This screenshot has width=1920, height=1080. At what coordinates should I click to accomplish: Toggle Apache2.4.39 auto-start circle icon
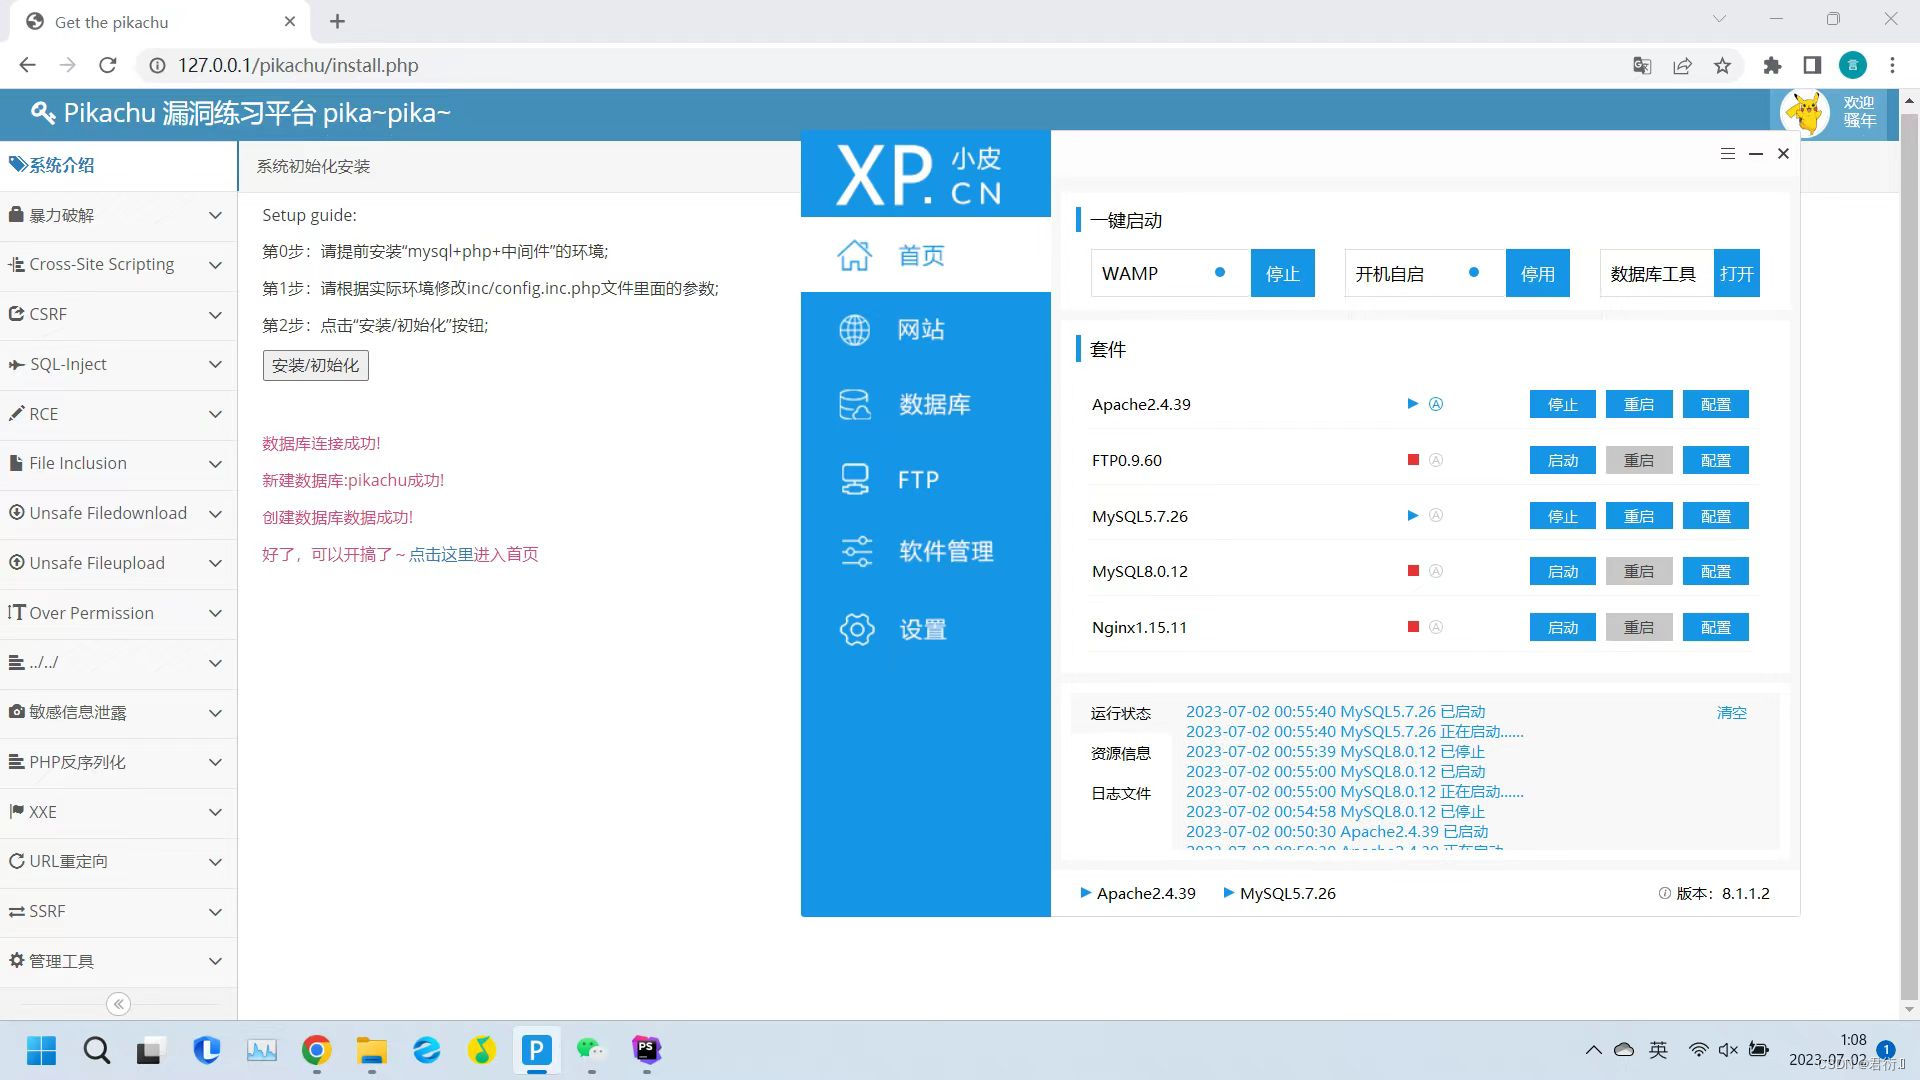[1436, 404]
